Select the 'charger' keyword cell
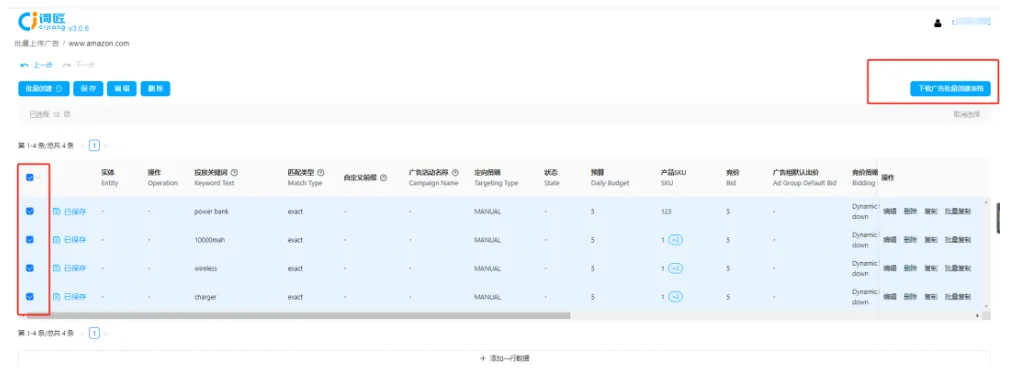This screenshot has height=372, width=1011. (205, 297)
